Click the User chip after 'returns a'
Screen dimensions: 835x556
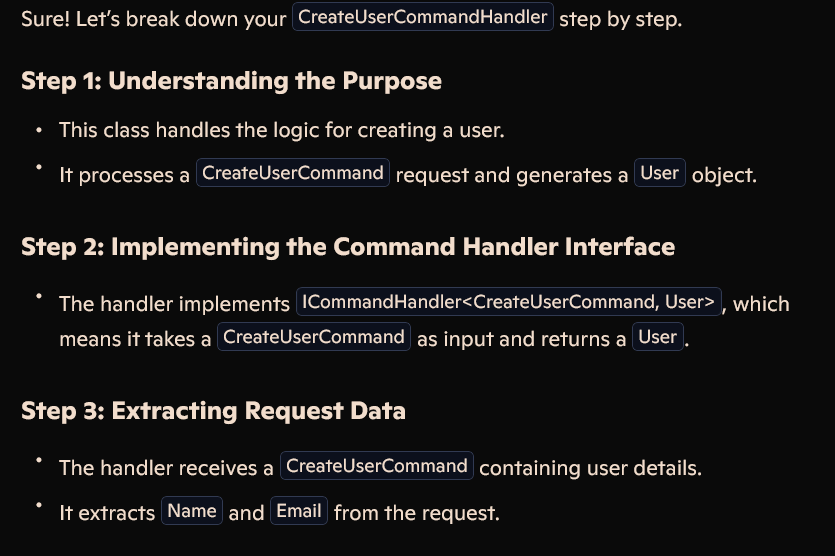tap(658, 337)
